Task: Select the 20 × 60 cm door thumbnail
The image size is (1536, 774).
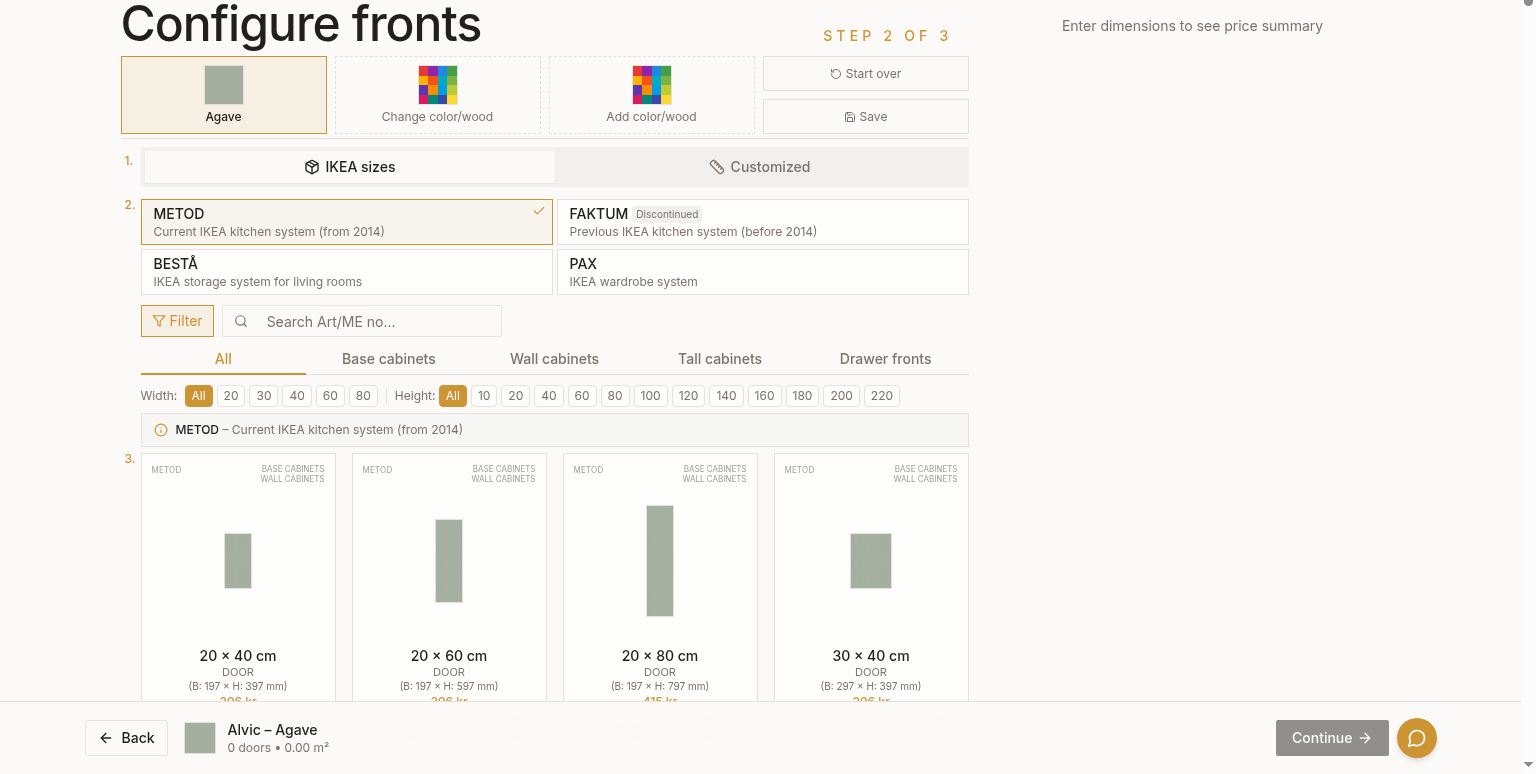Action: coord(449,561)
